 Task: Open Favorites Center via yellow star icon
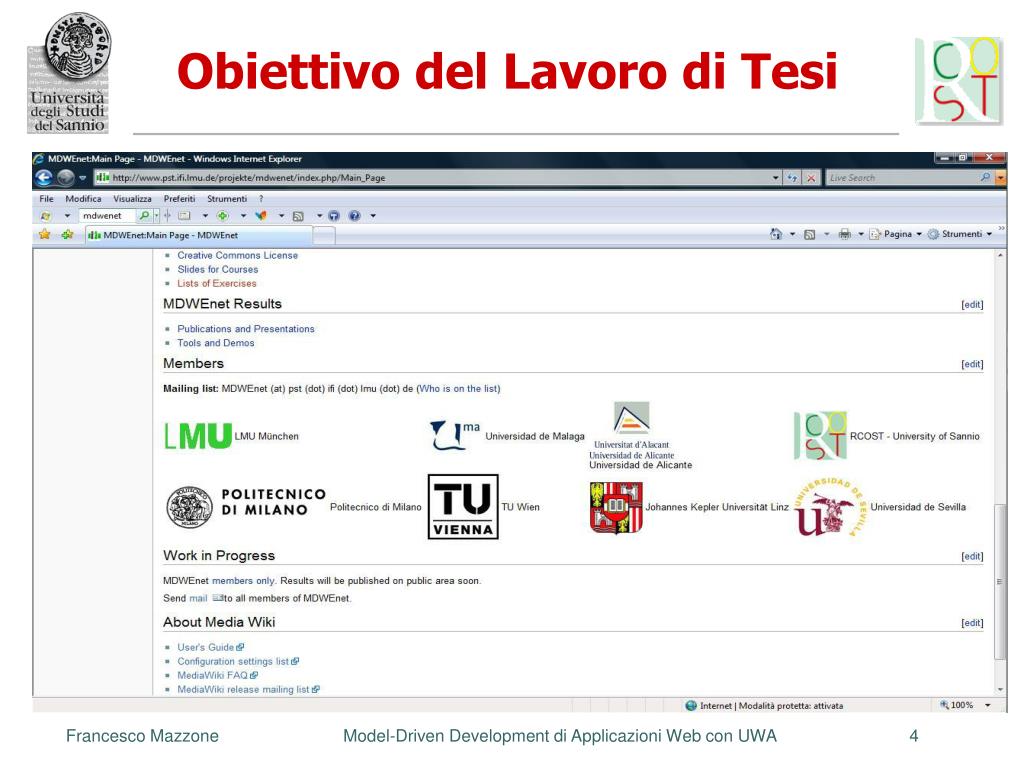tap(44, 234)
